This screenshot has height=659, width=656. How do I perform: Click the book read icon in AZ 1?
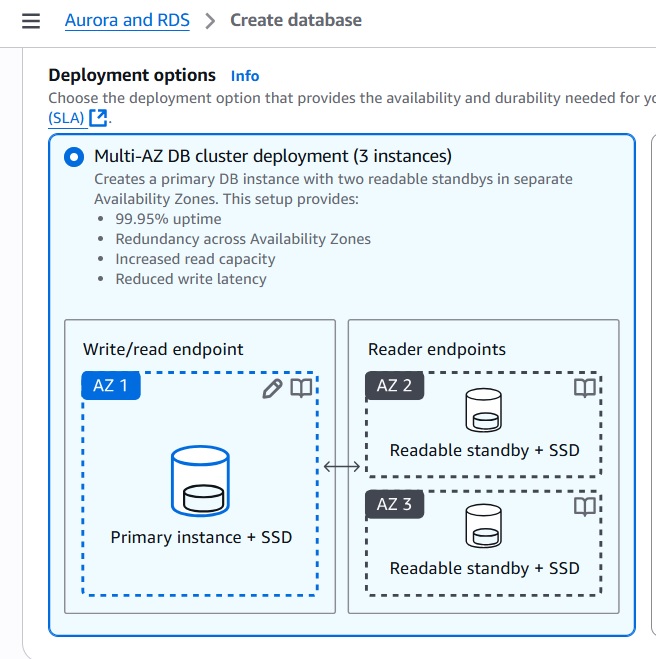(x=301, y=388)
